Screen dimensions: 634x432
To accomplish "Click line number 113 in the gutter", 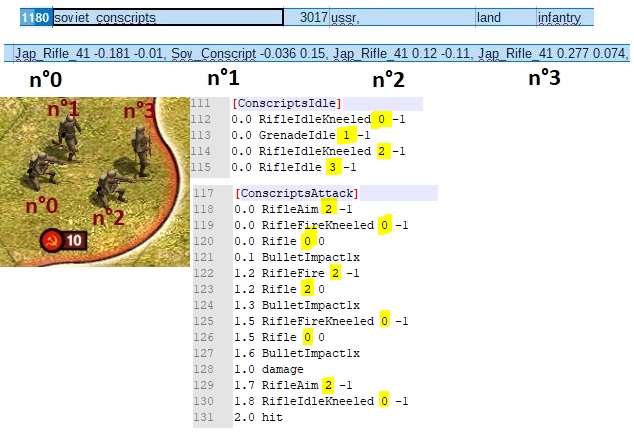I will [201, 135].
